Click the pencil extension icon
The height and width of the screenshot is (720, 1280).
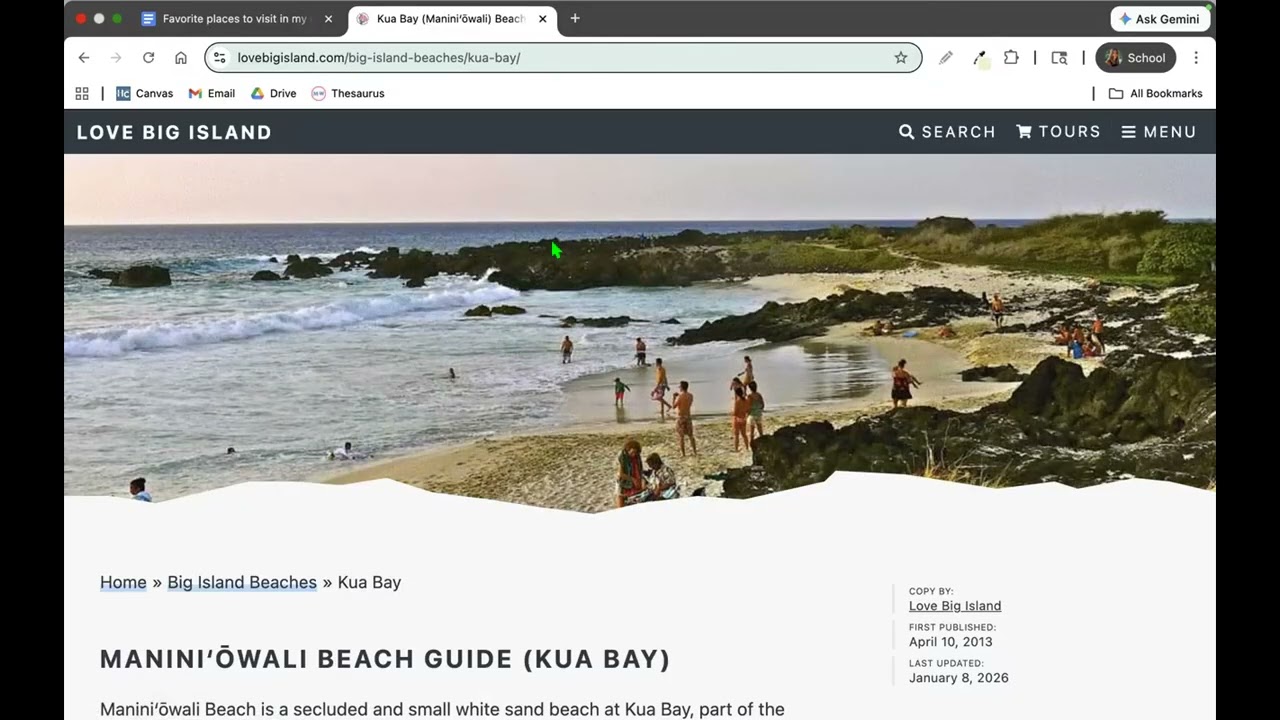pyautogui.click(x=945, y=58)
